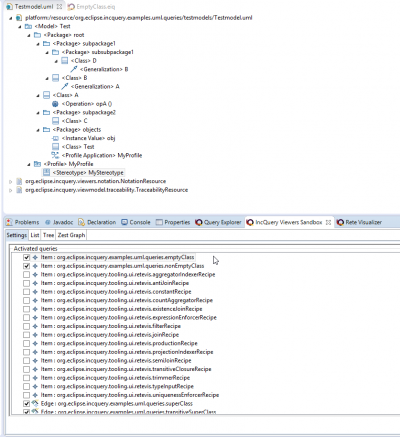Open the Declaration view tab

pos(97,222)
